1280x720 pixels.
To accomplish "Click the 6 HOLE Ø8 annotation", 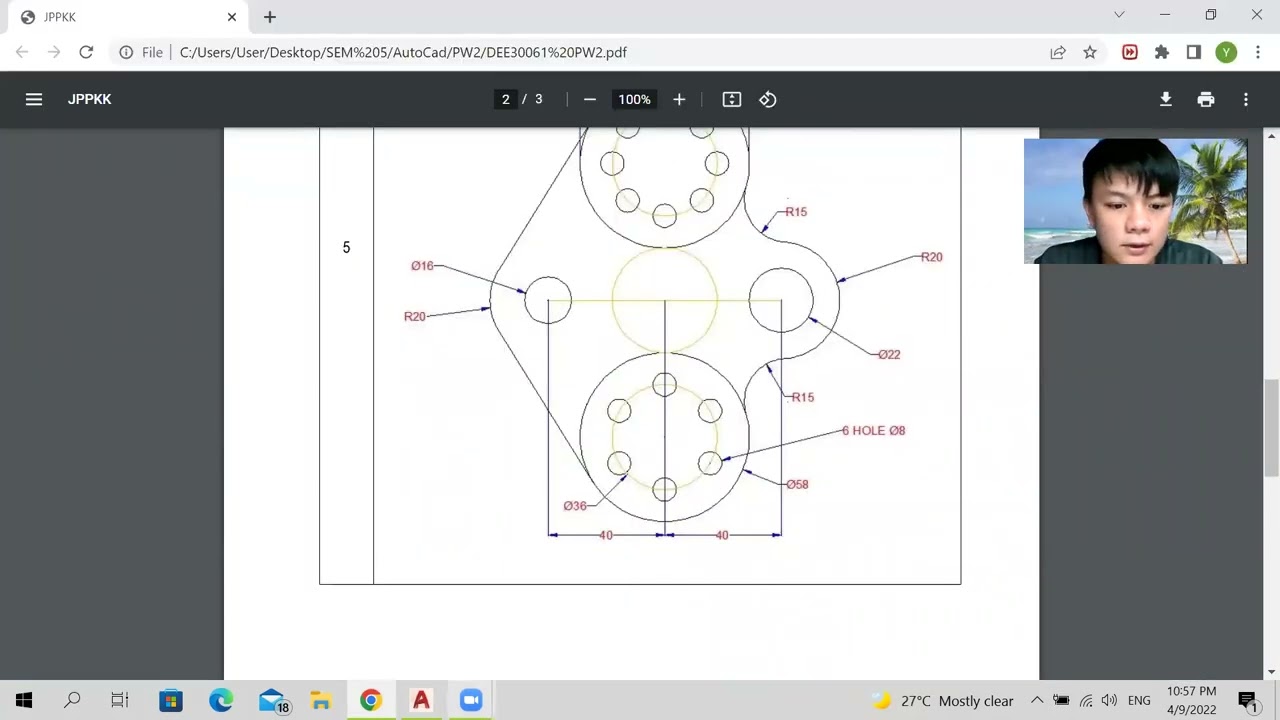I will point(873,430).
